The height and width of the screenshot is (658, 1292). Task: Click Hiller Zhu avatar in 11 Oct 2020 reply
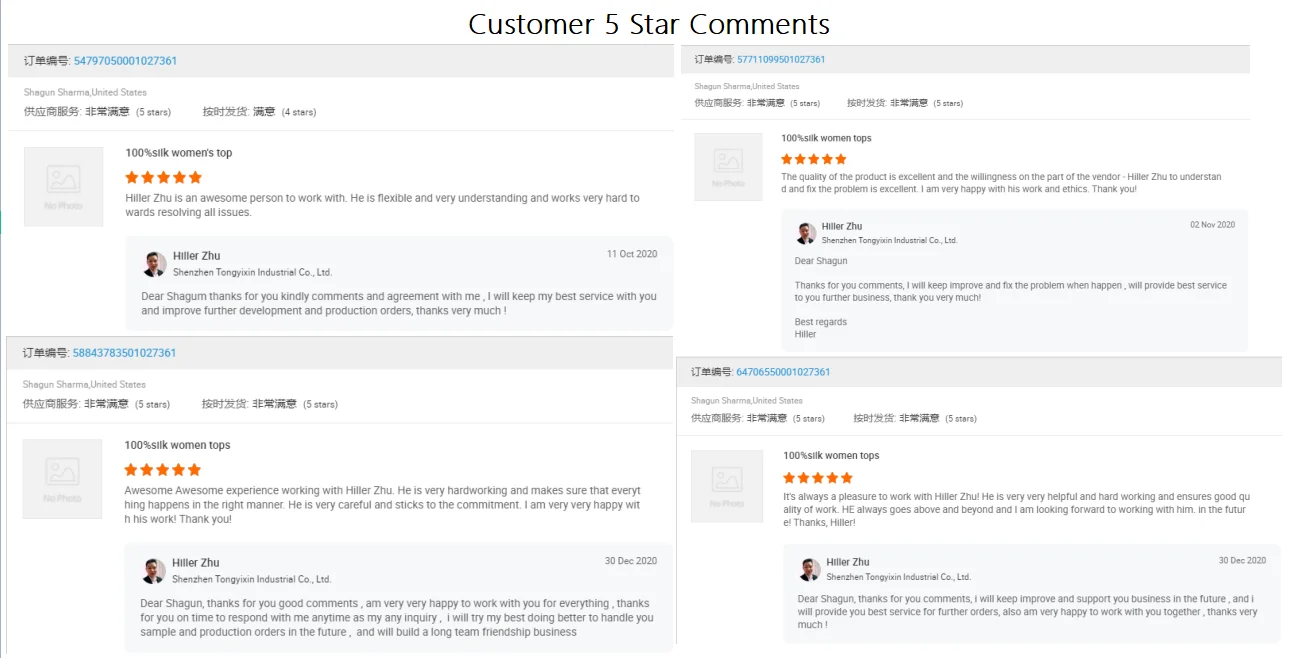(154, 264)
